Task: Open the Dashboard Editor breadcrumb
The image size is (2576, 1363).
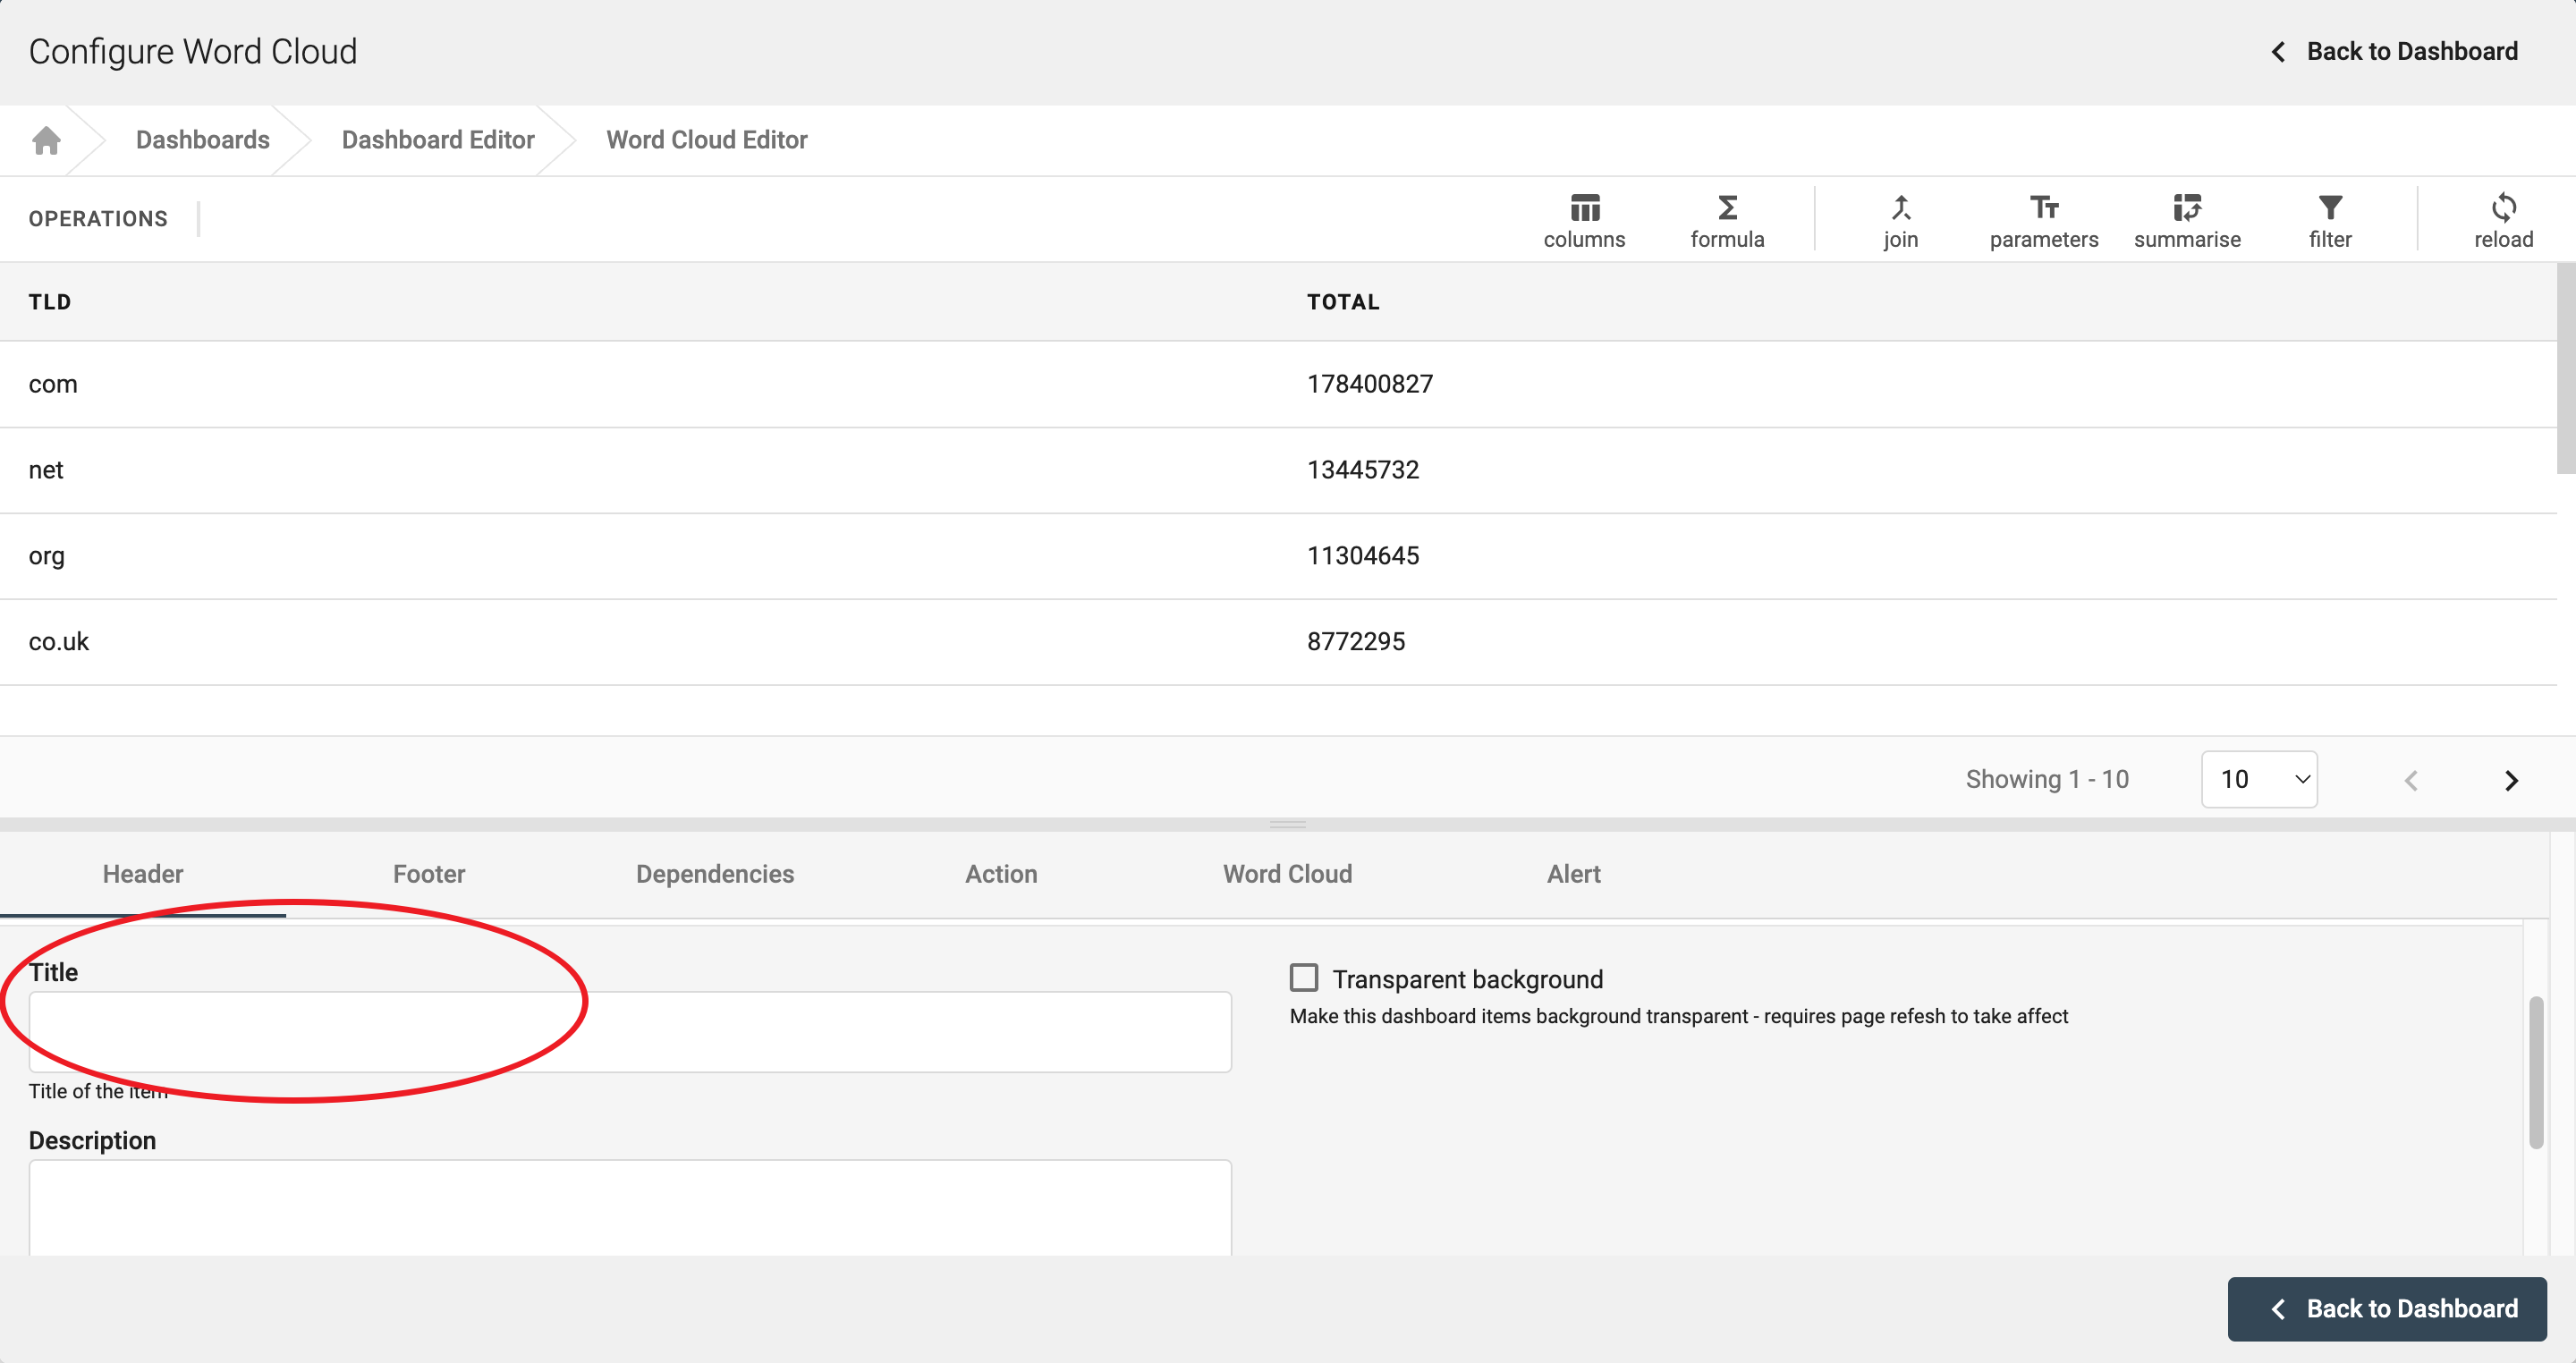Action: pyautogui.click(x=438, y=140)
